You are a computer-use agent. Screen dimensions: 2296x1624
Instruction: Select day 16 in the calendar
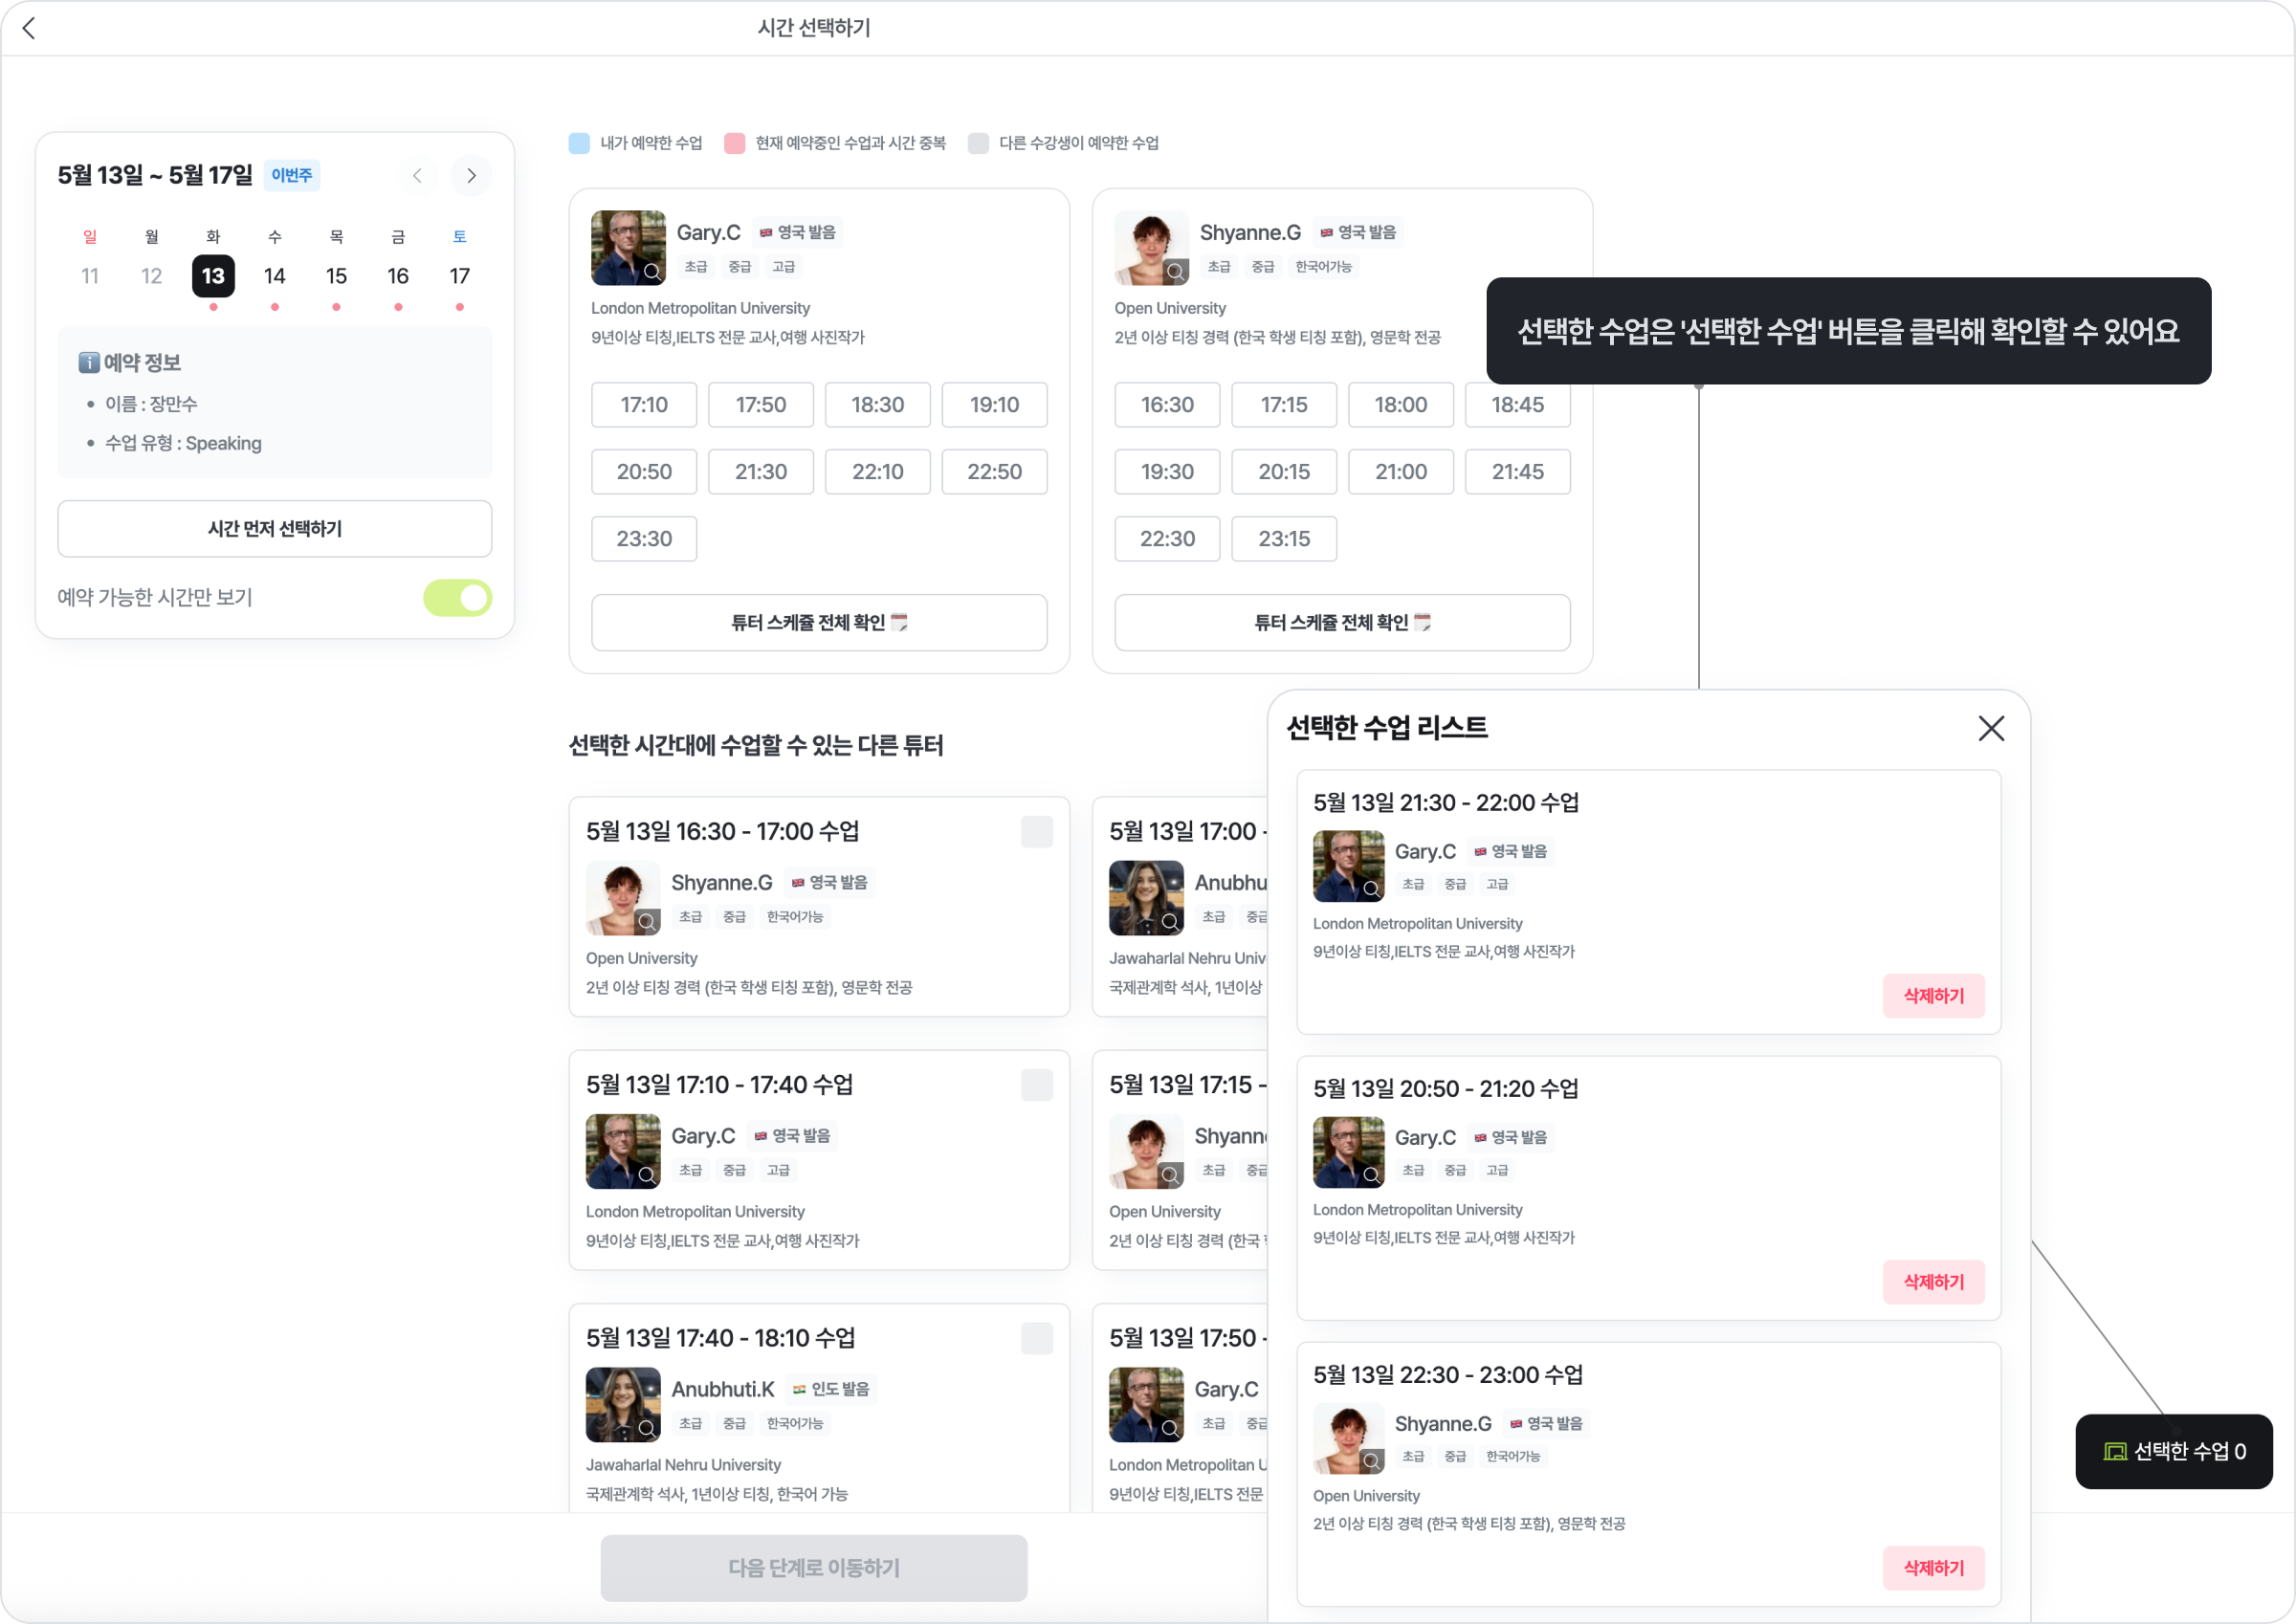pyautogui.click(x=398, y=276)
